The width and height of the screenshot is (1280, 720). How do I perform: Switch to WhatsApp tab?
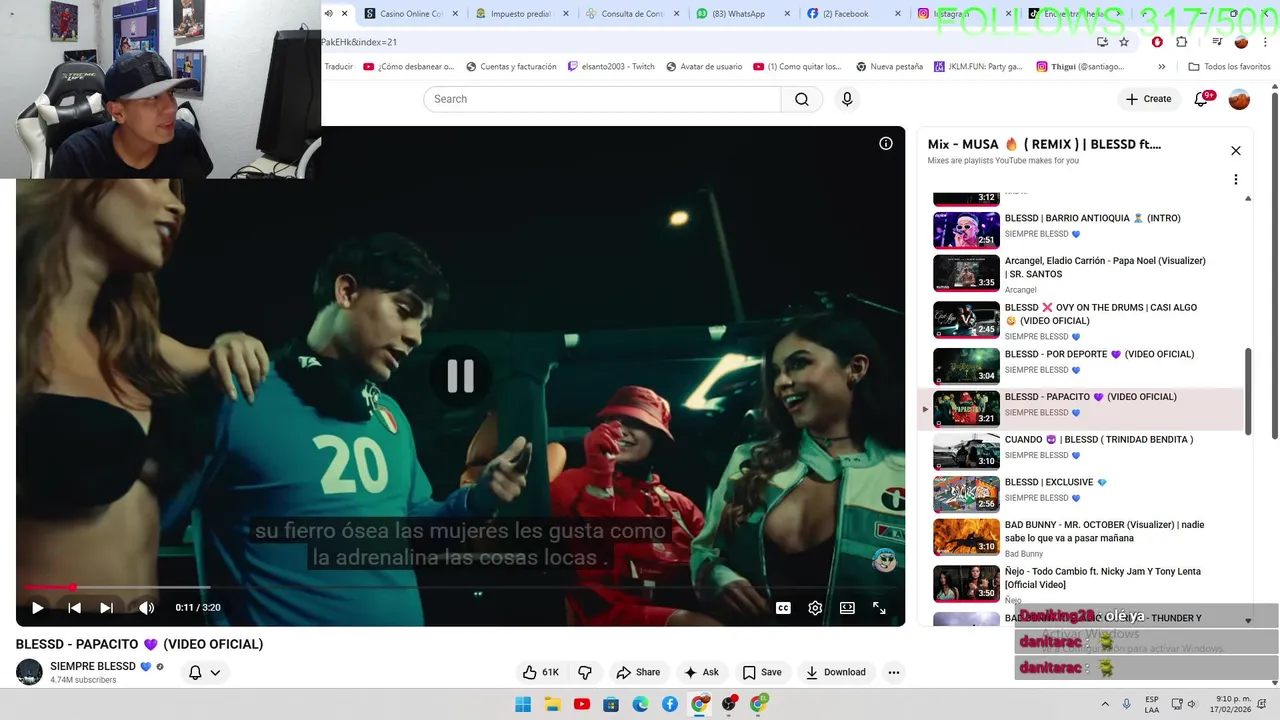click(x=743, y=14)
